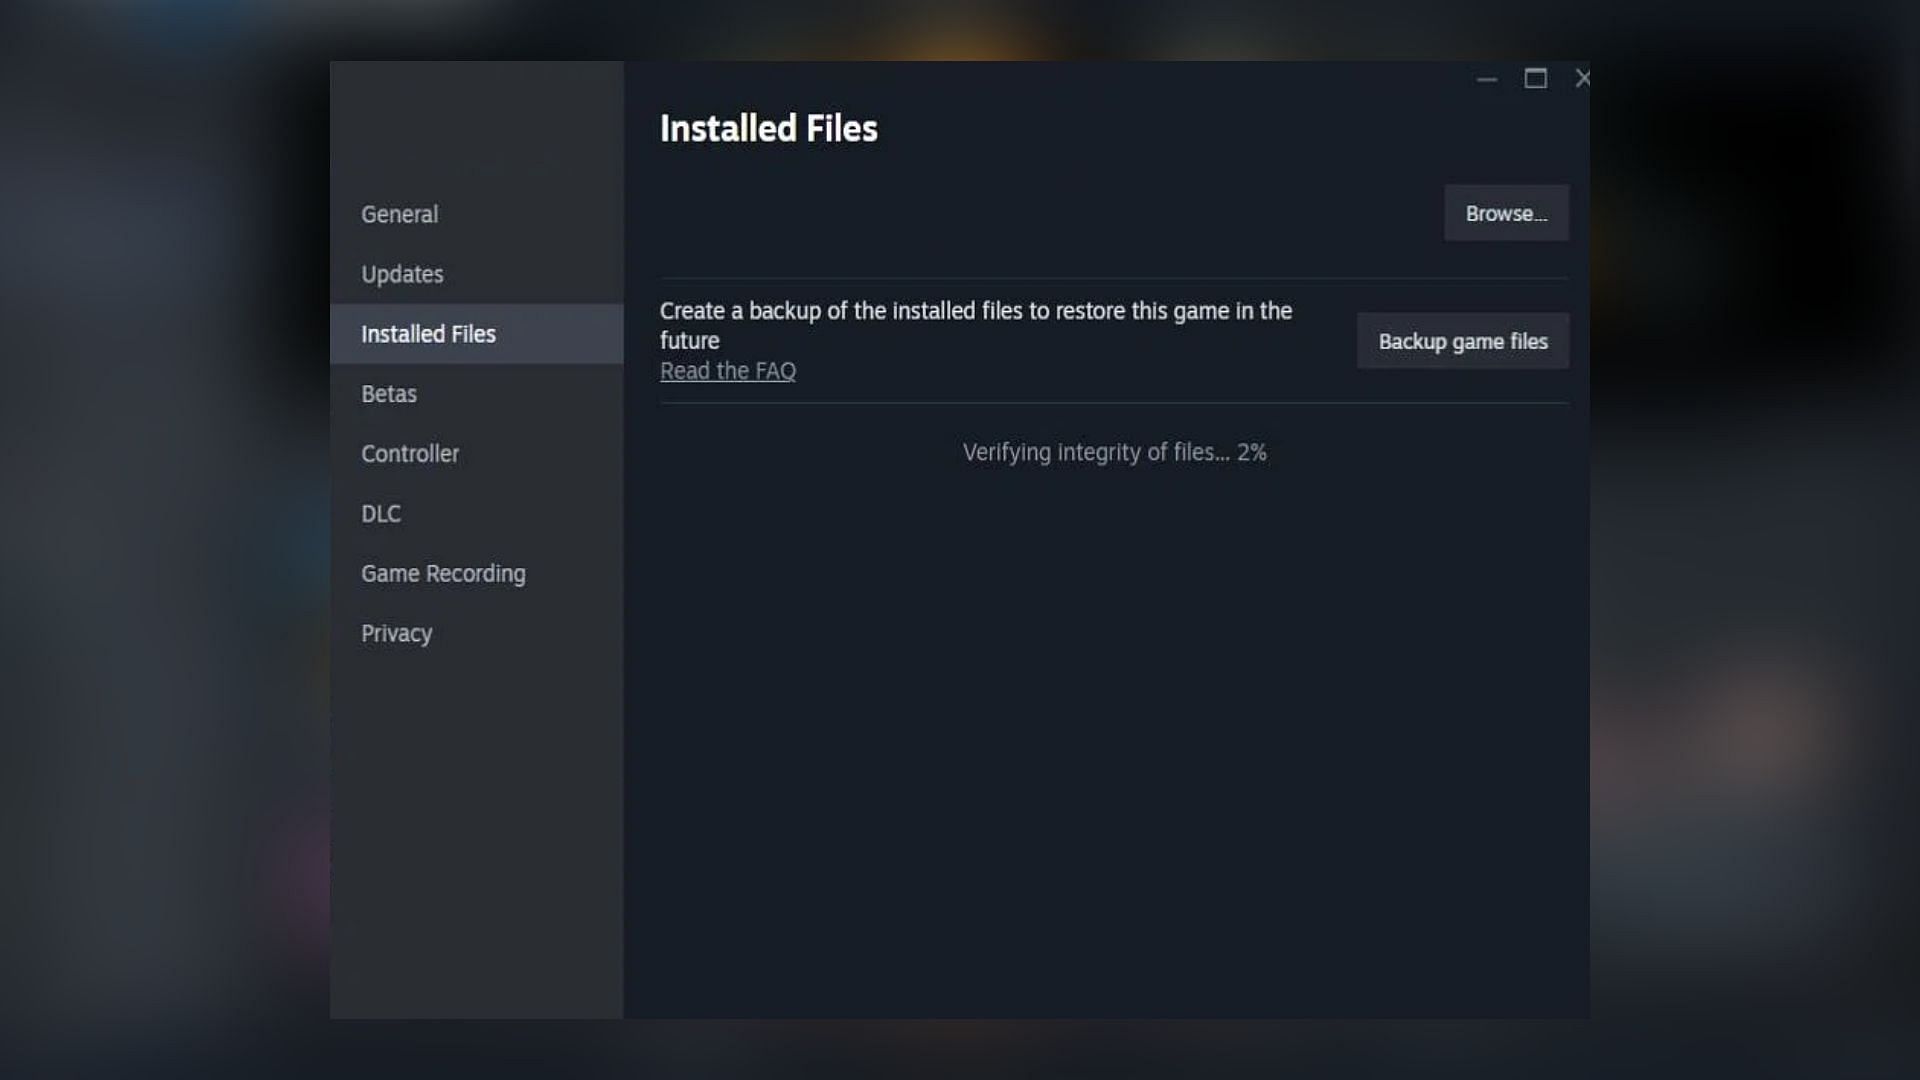1920x1080 pixels.
Task: Toggle backup restore option checkbox
Action: click(x=1461, y=340)
